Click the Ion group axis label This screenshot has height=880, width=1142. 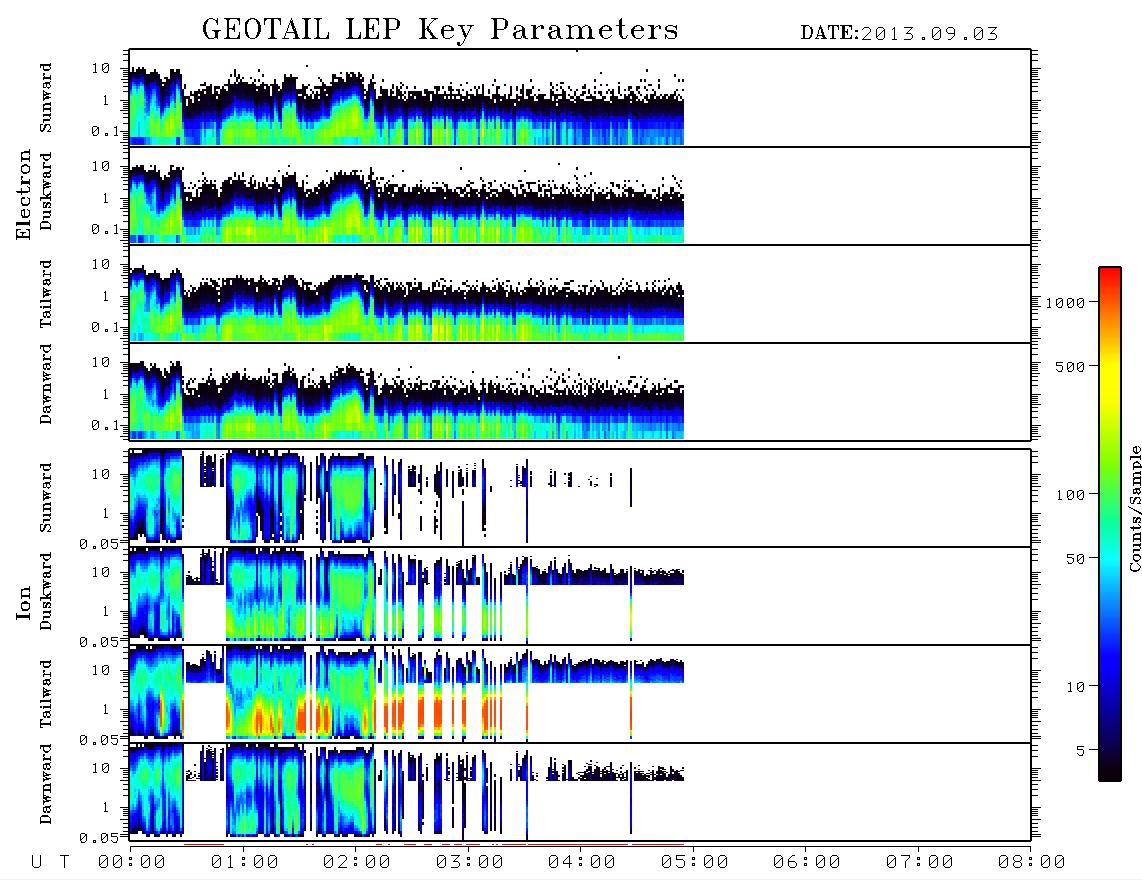click(x=24, y=602)
